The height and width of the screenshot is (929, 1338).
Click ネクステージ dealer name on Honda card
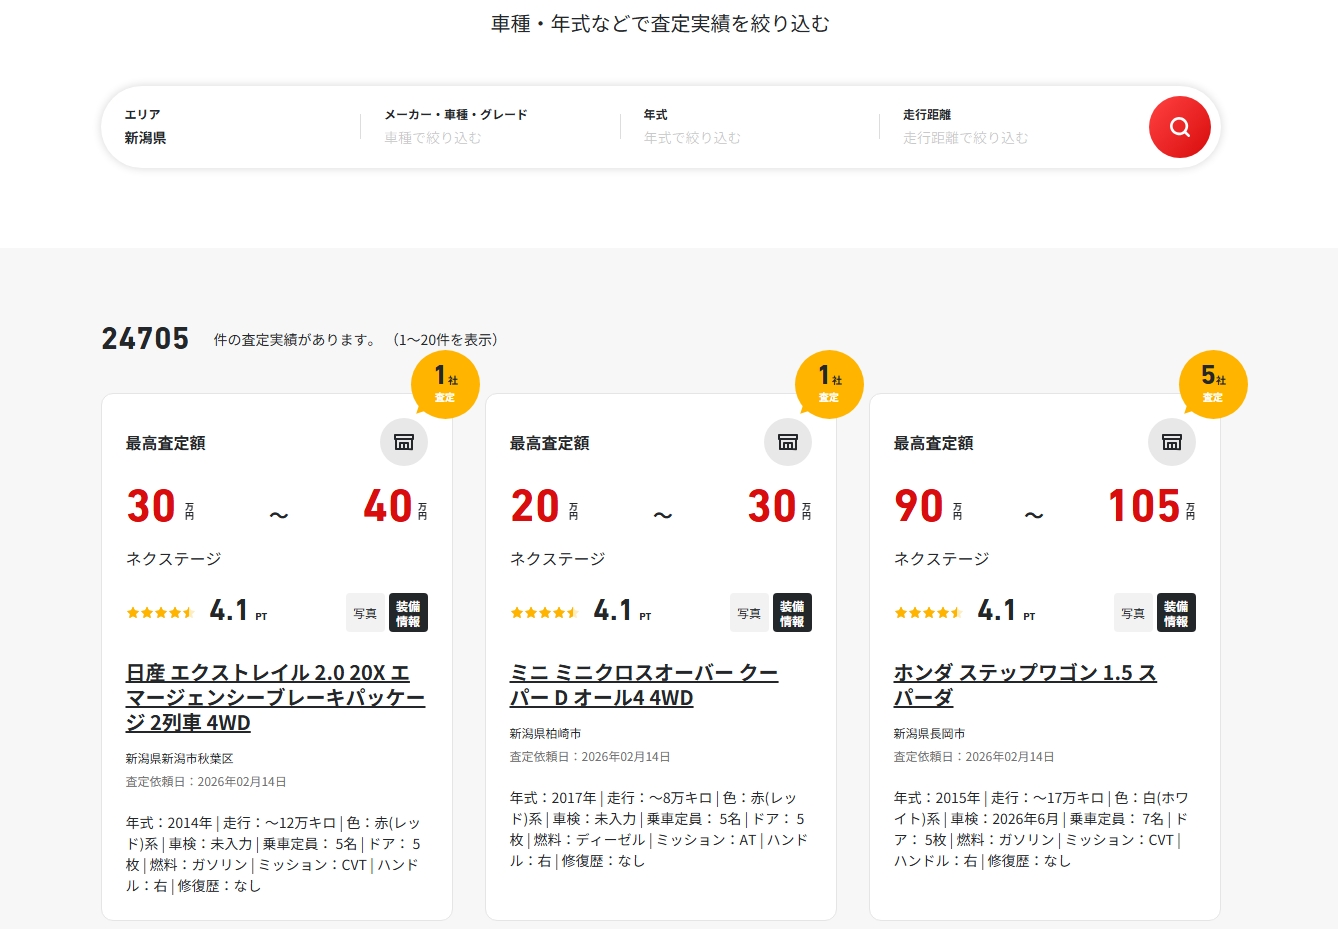pos(941,559)
